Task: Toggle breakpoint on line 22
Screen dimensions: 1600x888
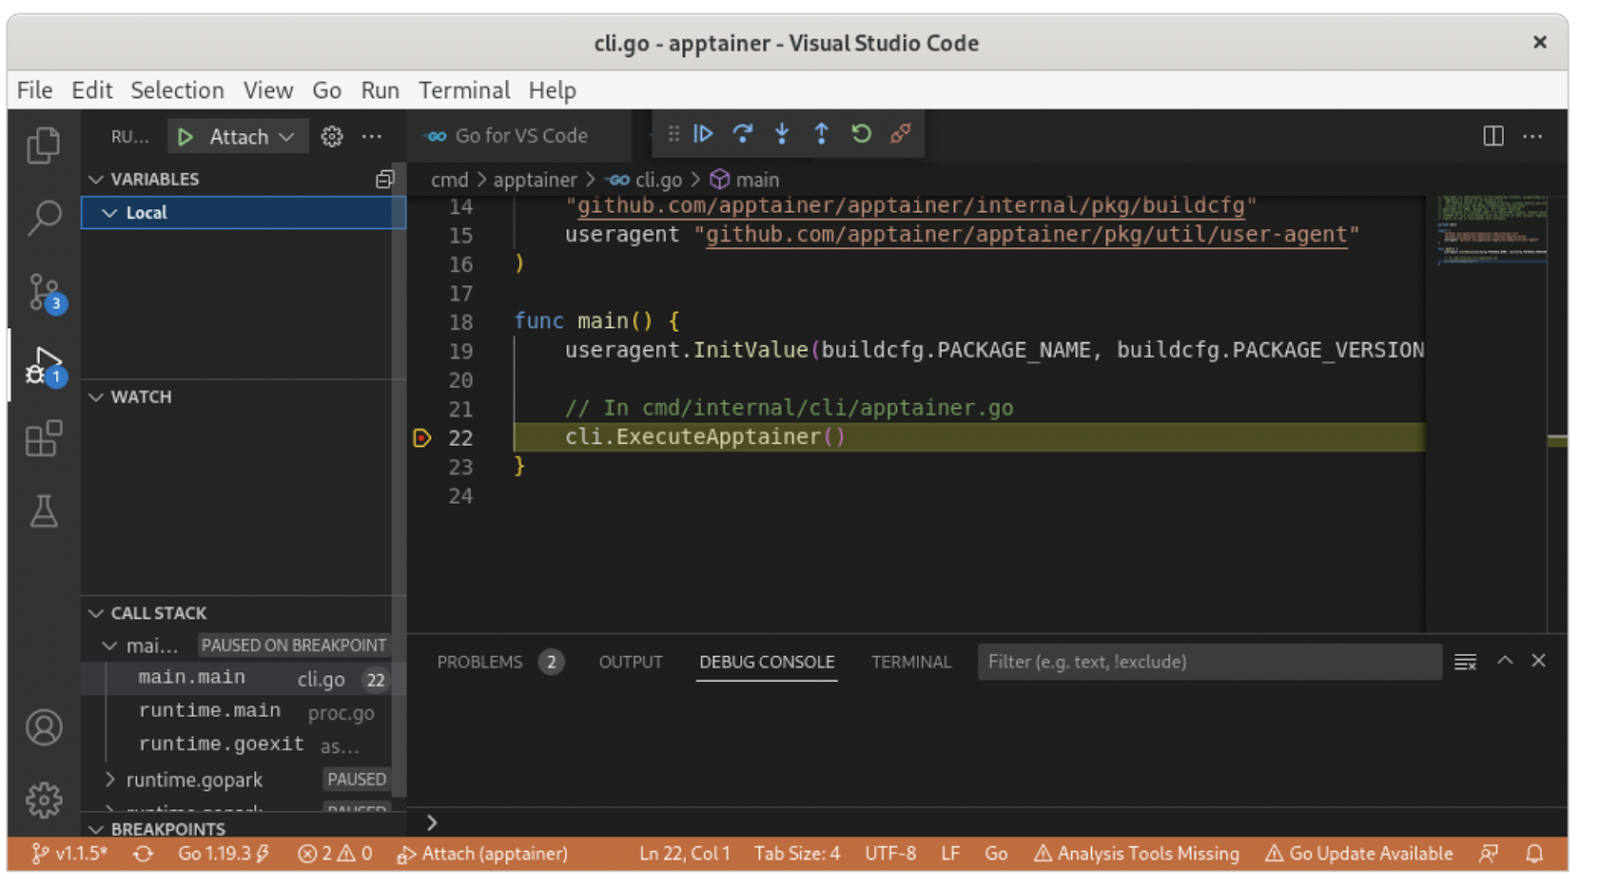Action: tap(422, 438)
